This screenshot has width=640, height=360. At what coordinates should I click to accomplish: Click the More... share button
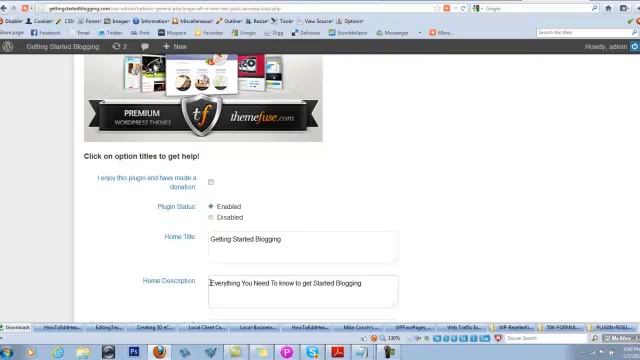coord(441,33)
